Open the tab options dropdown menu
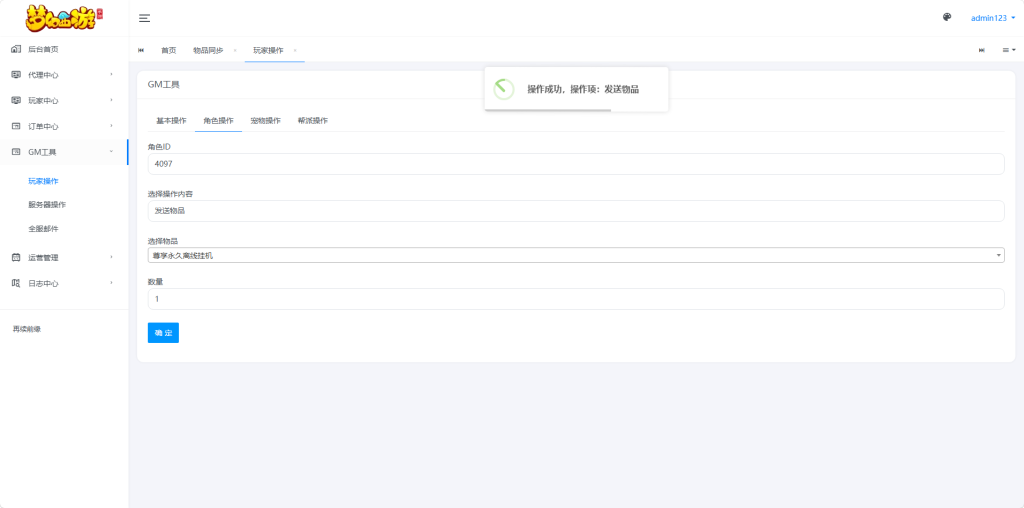 pos(1009,50)
